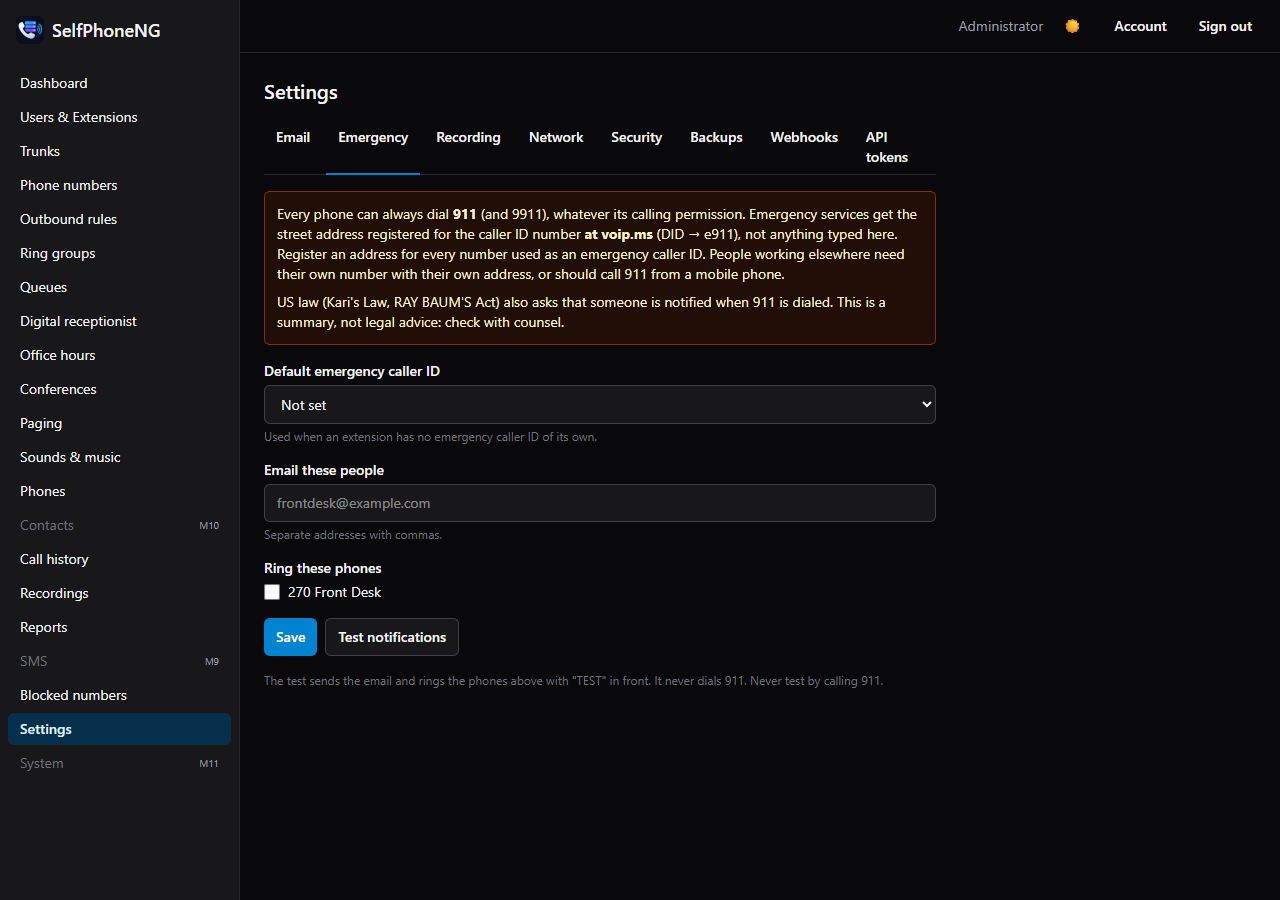The width and height of the screenshot is (1280, 900).
Task: Switch to the Webhooks tab
Action: pyautogui.click(x=804, y=137)
